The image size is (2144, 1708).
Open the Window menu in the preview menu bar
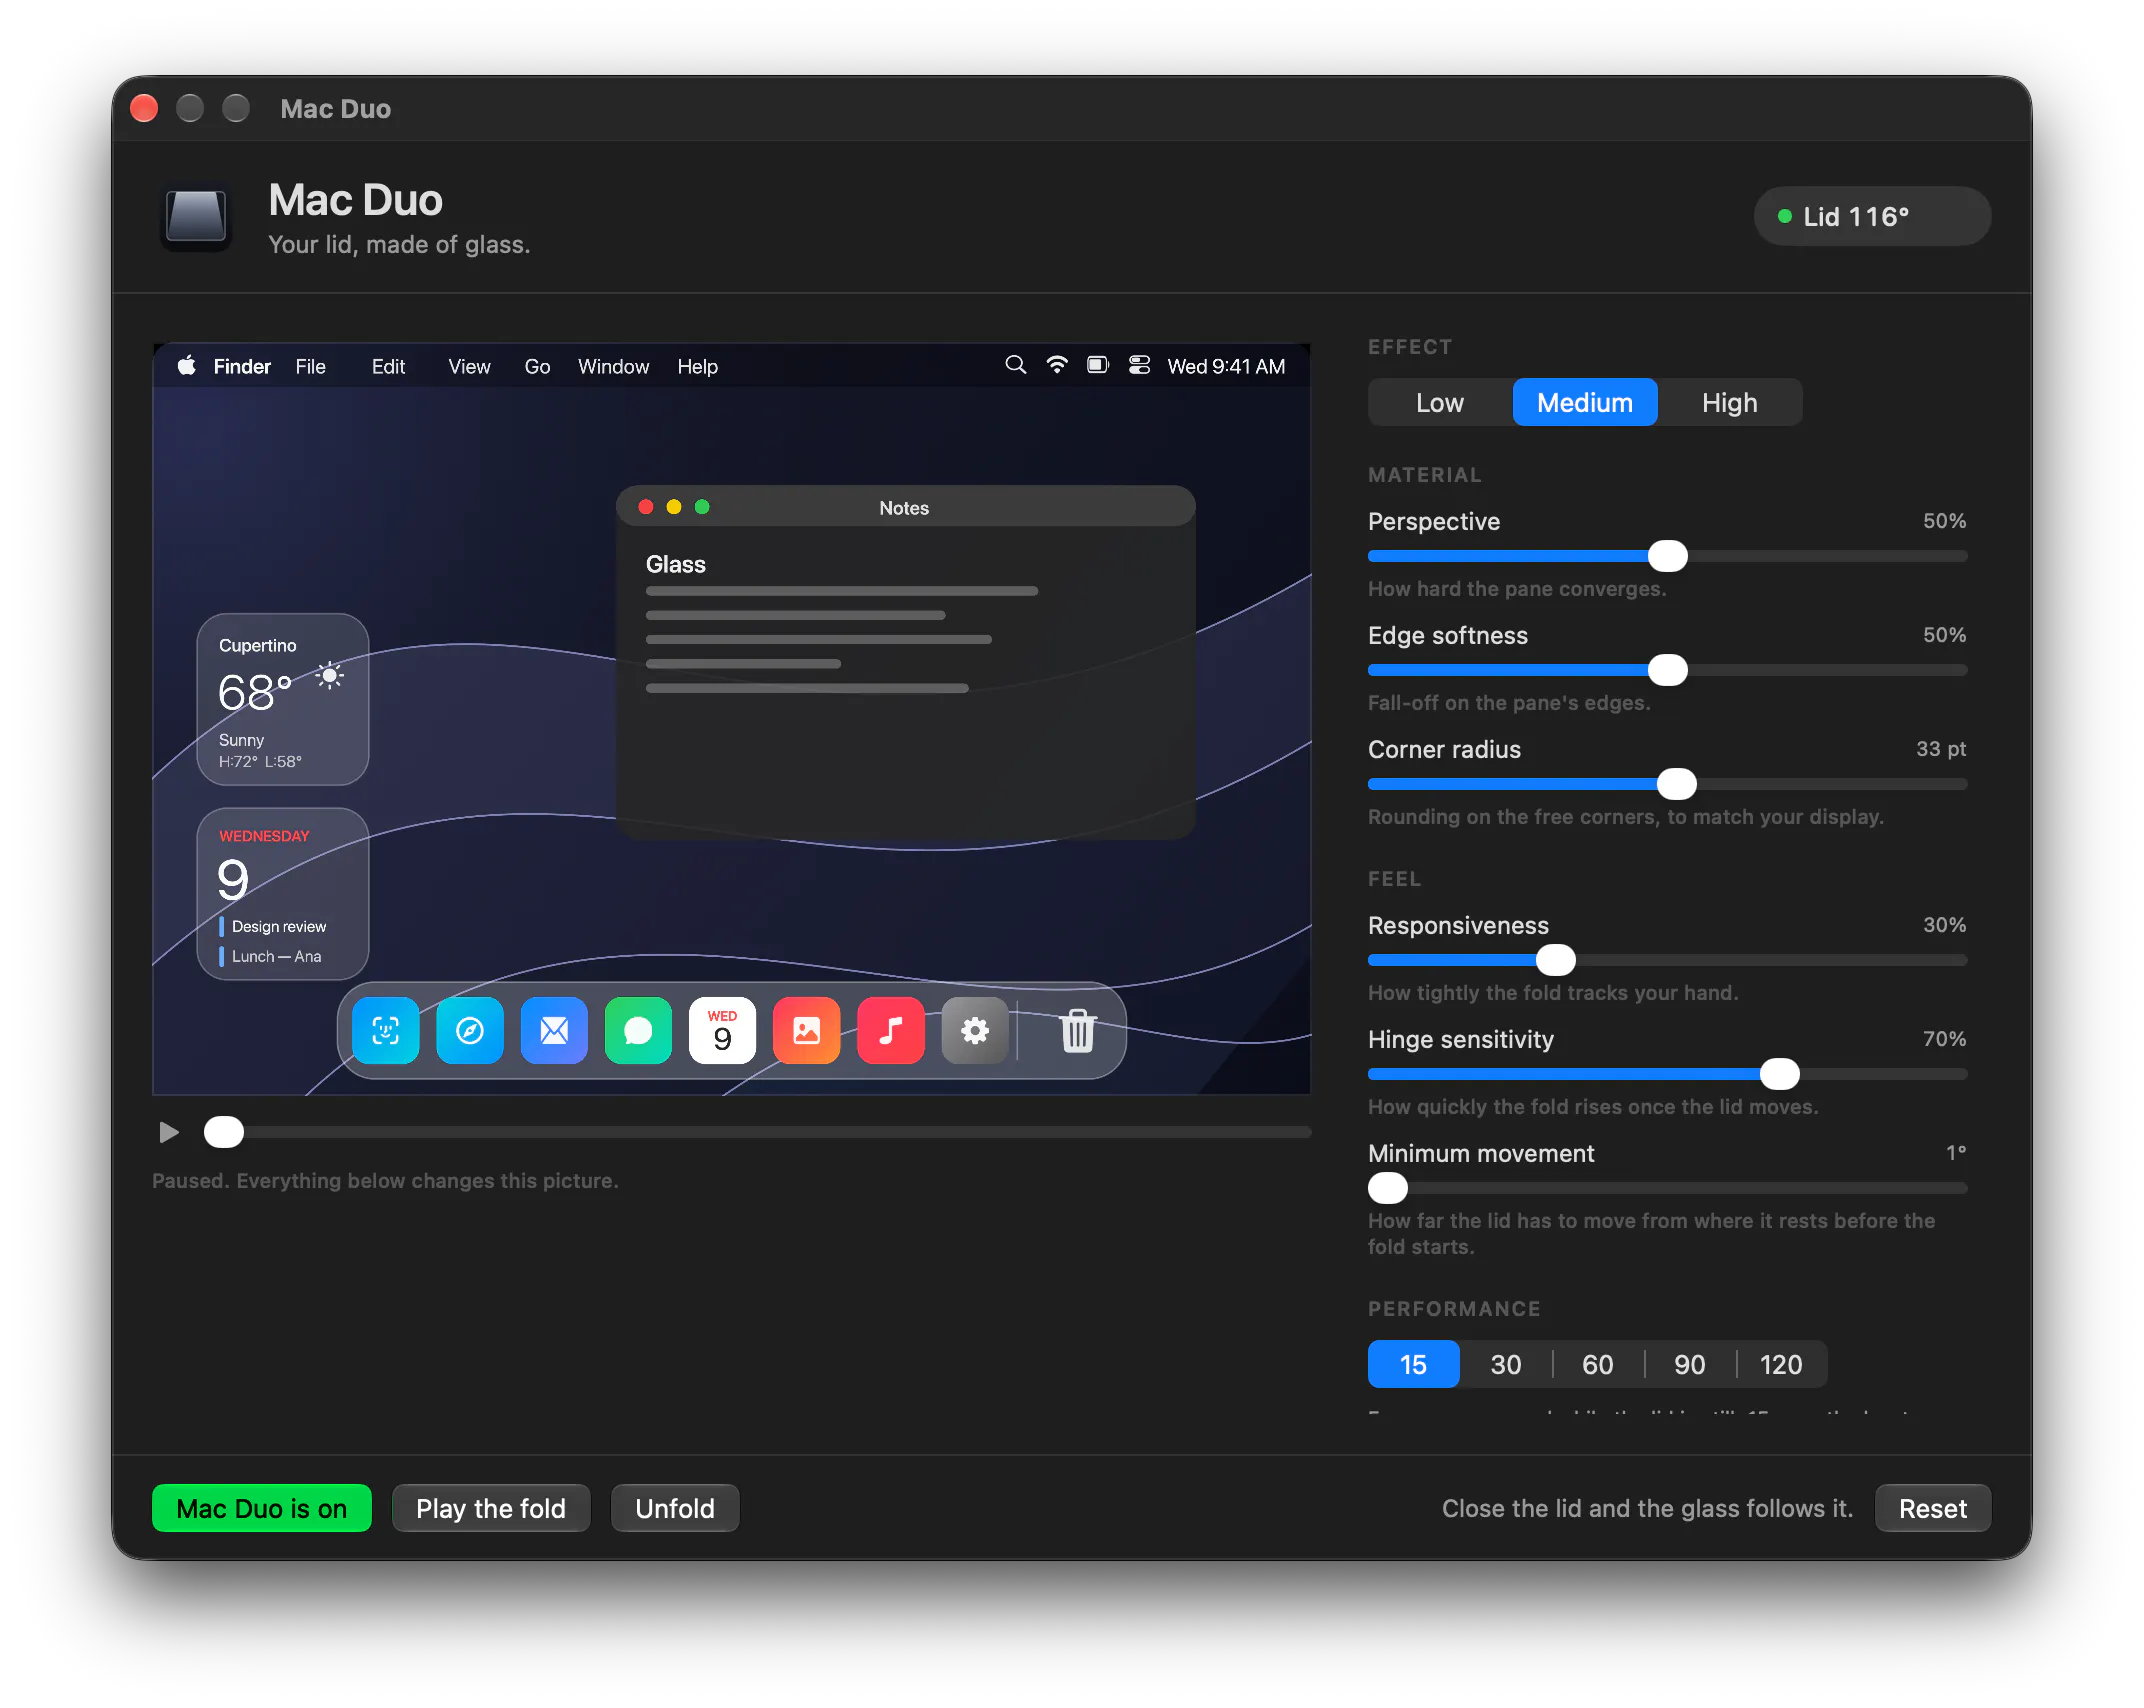click(613, 366)
